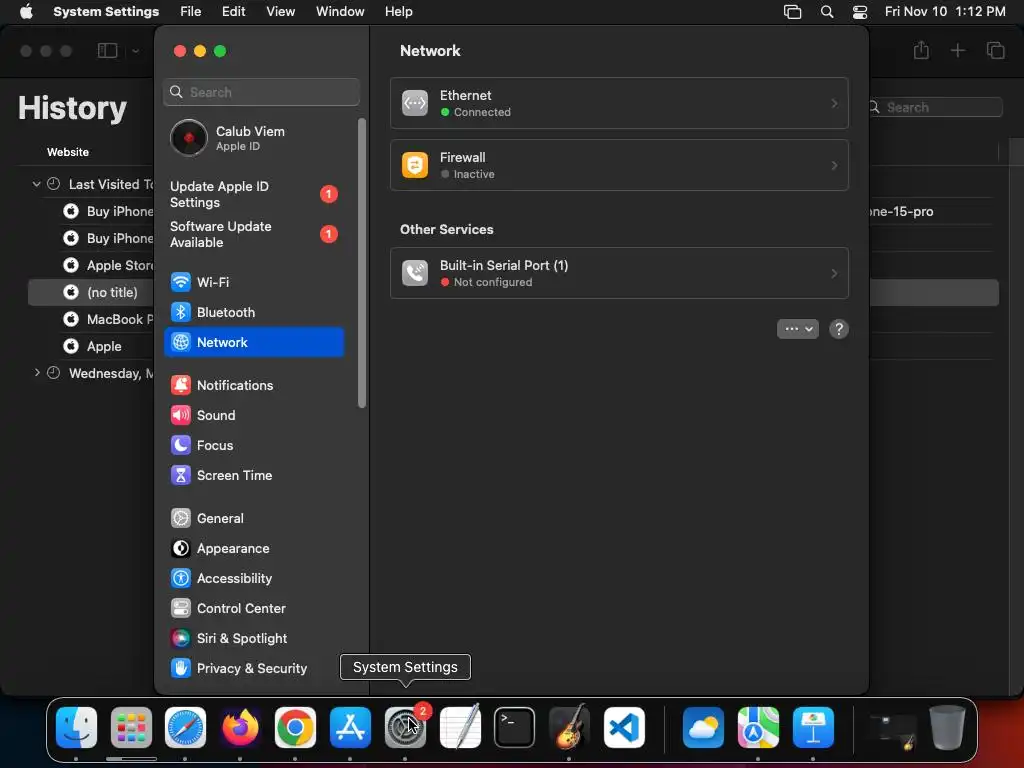Select (no title) row in Safari History
The width and height of the screenshot is (1024, 768).
coord(91,293)
